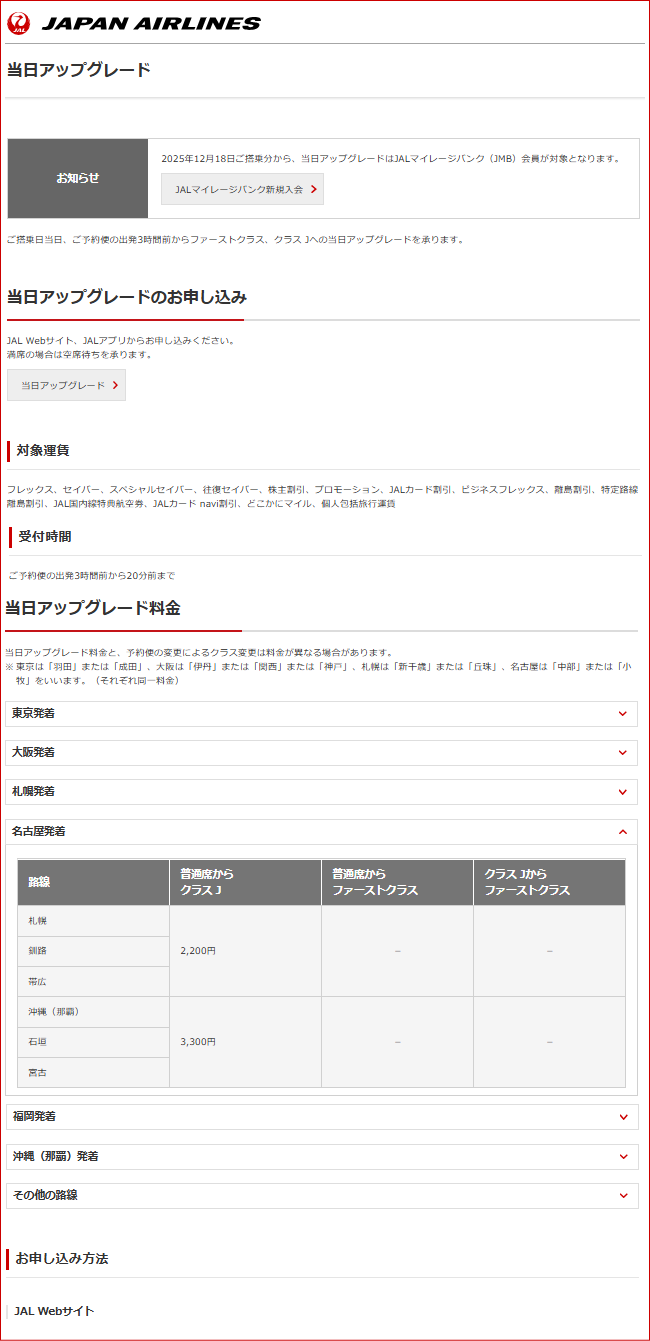Click the お知らせ notice label
The width and height of the screenshot is (650, 1341).
pyautogui.click(x=78, y=178)
